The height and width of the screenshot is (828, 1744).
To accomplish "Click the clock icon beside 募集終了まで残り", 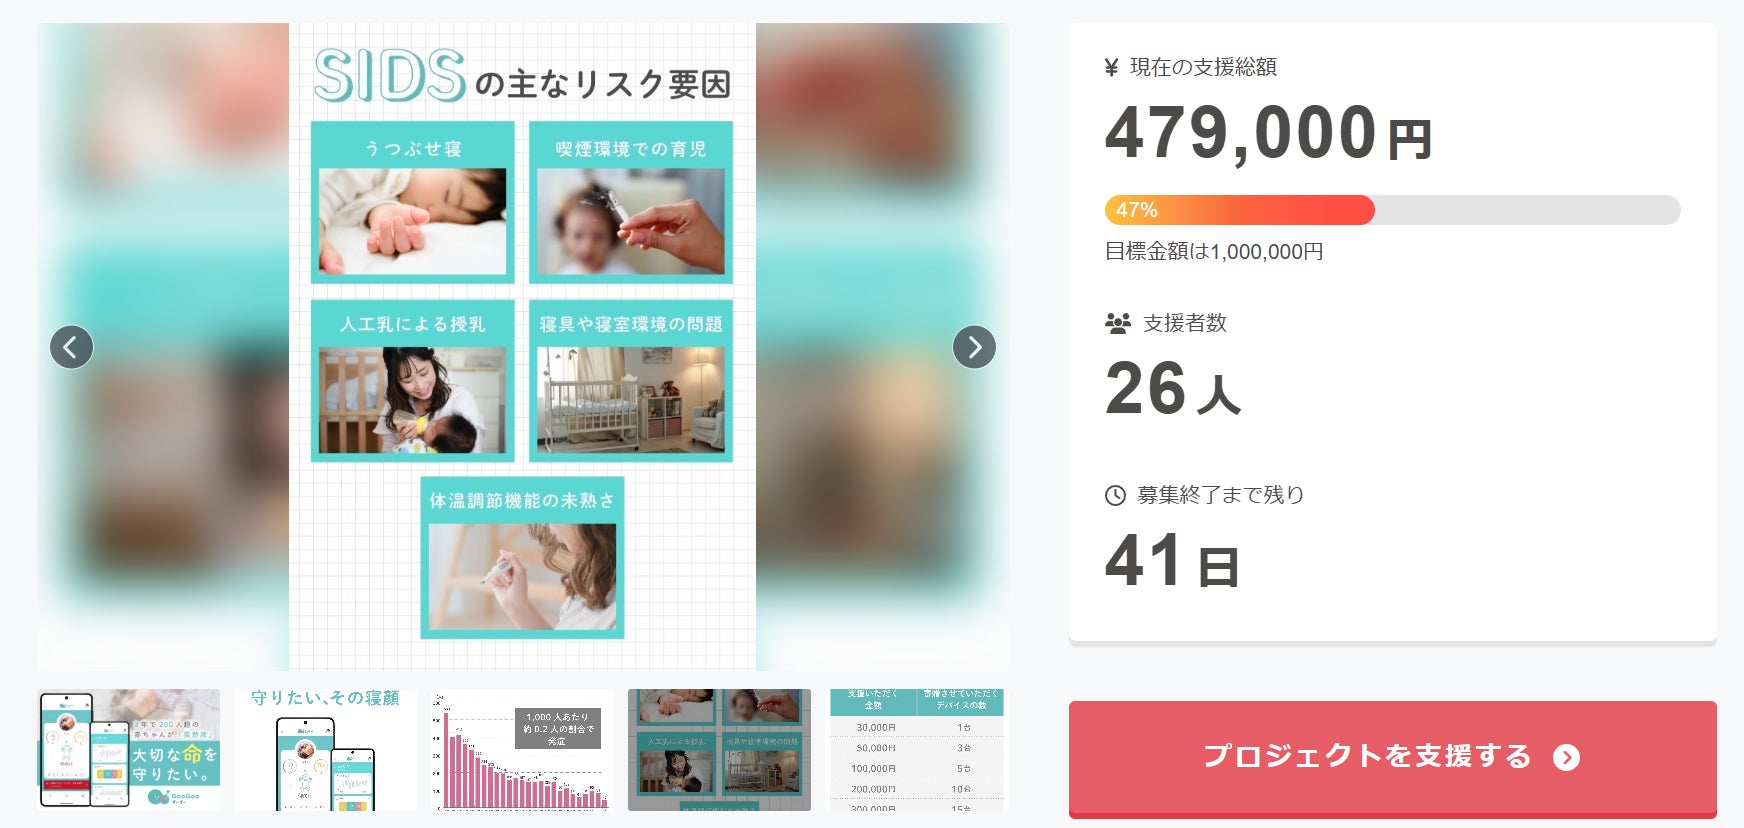I will tap(1115, 495).
